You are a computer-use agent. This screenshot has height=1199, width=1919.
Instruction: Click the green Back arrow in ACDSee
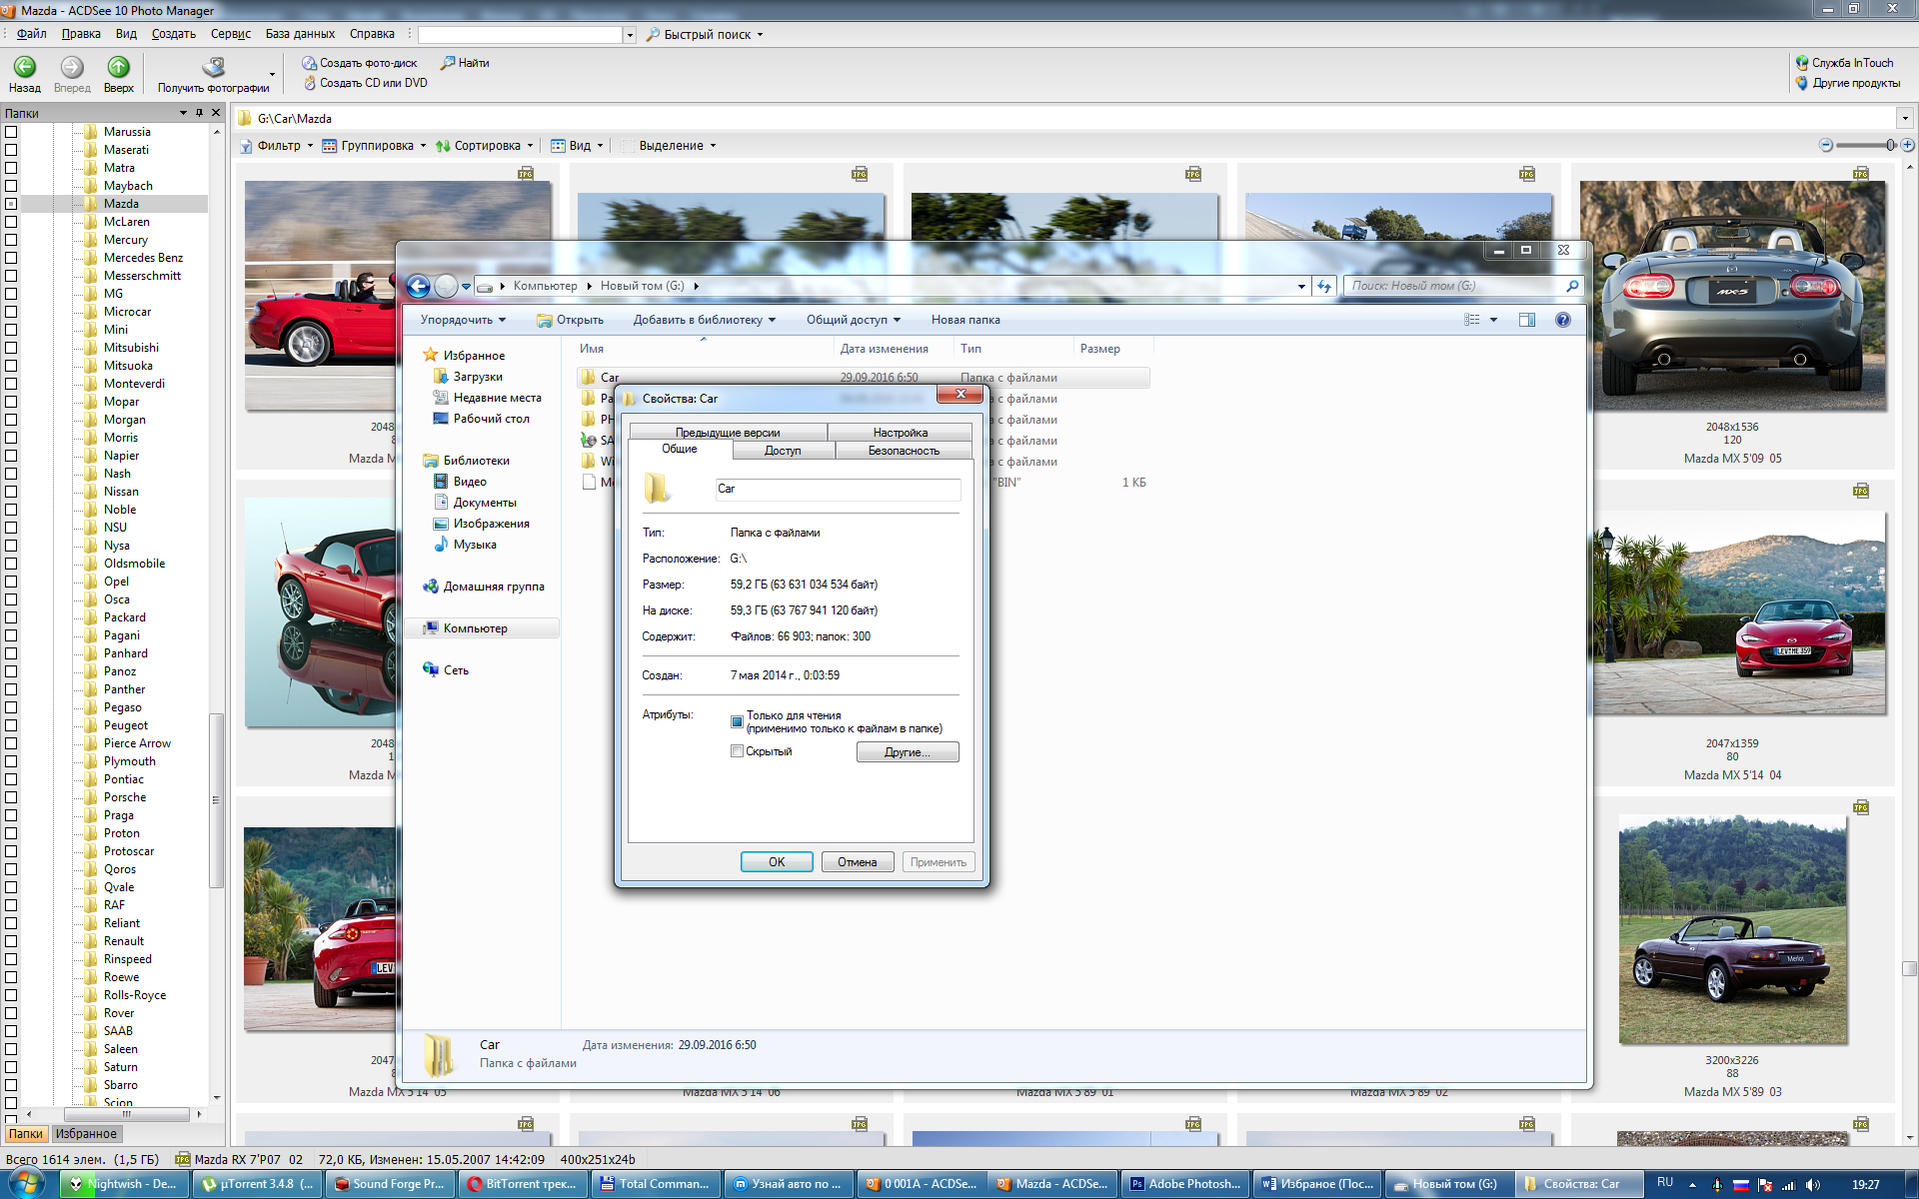tap(24, 67)
